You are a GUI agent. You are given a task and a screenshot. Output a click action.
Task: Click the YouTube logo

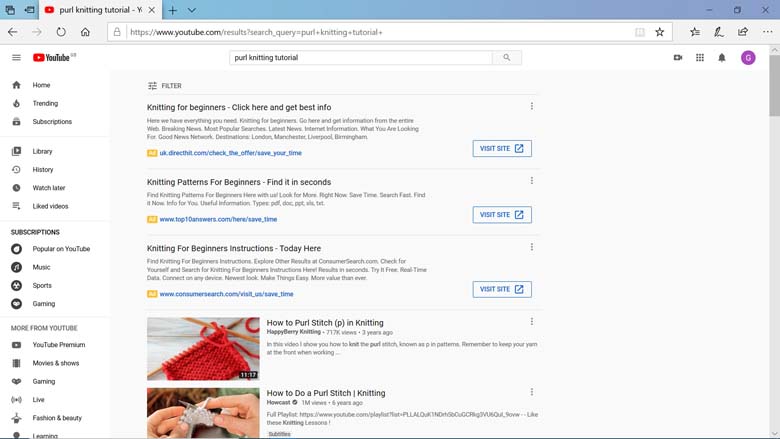pos(52,58)
